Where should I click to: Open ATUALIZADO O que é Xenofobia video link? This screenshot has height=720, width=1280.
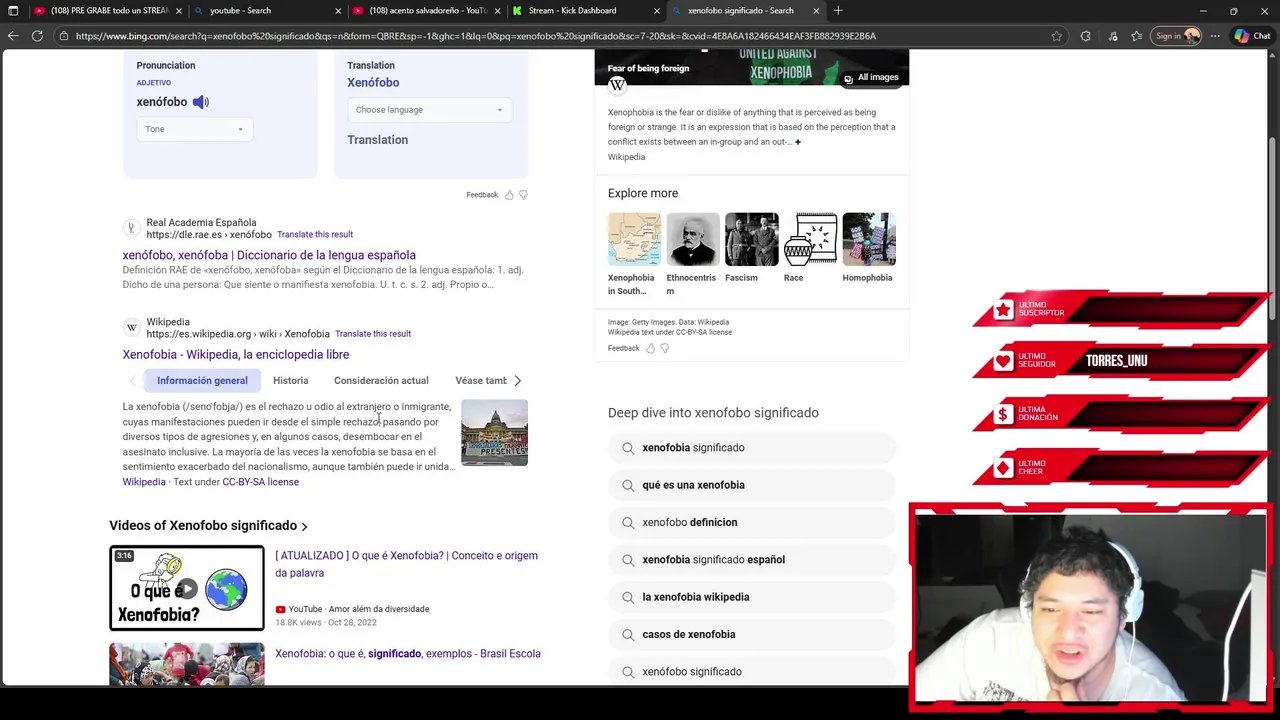406,564
